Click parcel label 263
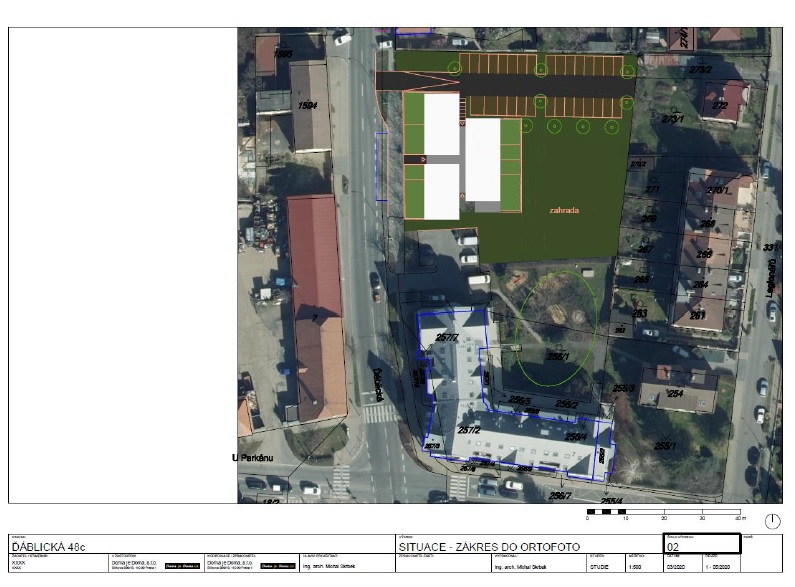Screen dimensions: 795x587 [640, 314]
